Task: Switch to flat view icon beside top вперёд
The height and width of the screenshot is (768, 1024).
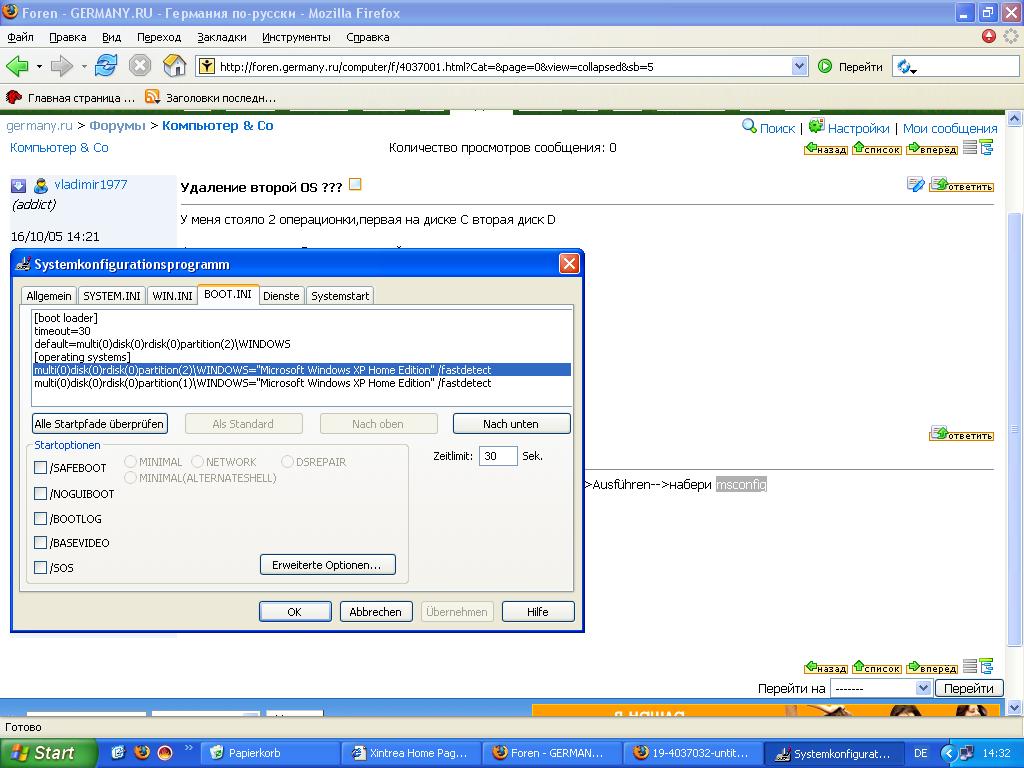Action: (x=970, y=148)
